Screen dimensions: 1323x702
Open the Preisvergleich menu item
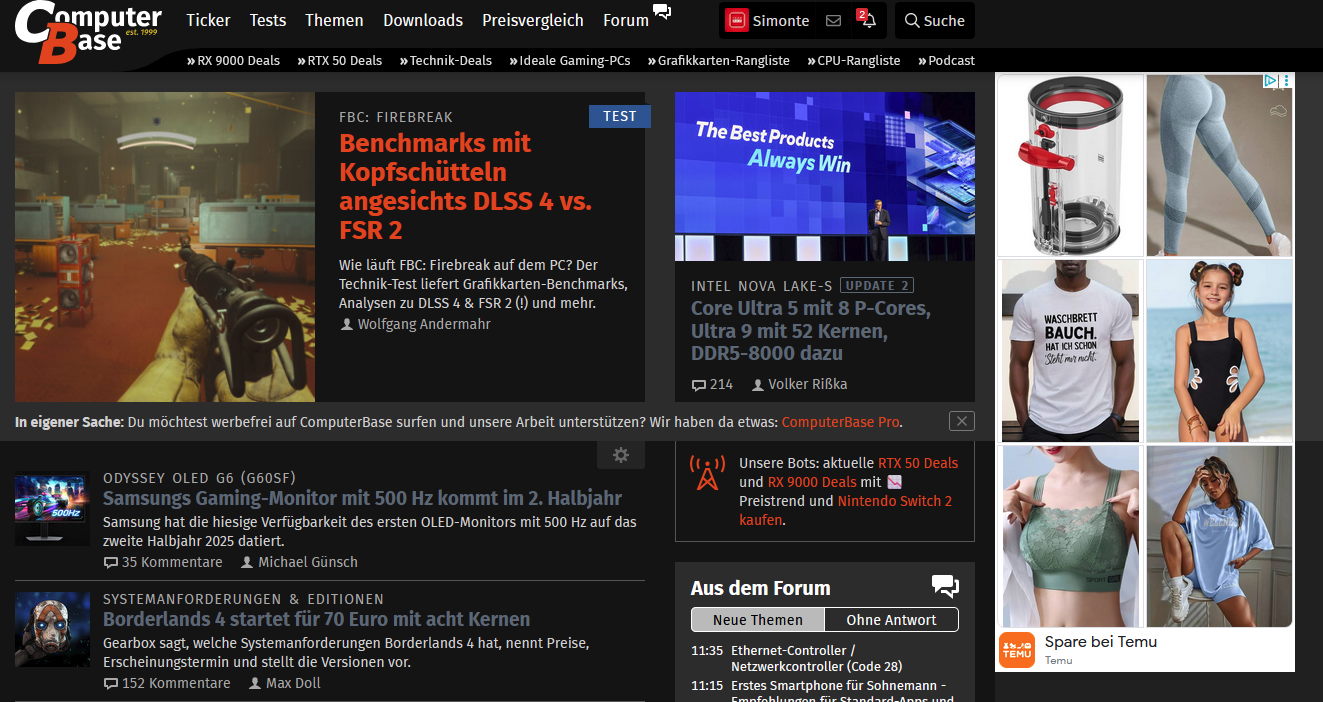click(x=533, y=20)
